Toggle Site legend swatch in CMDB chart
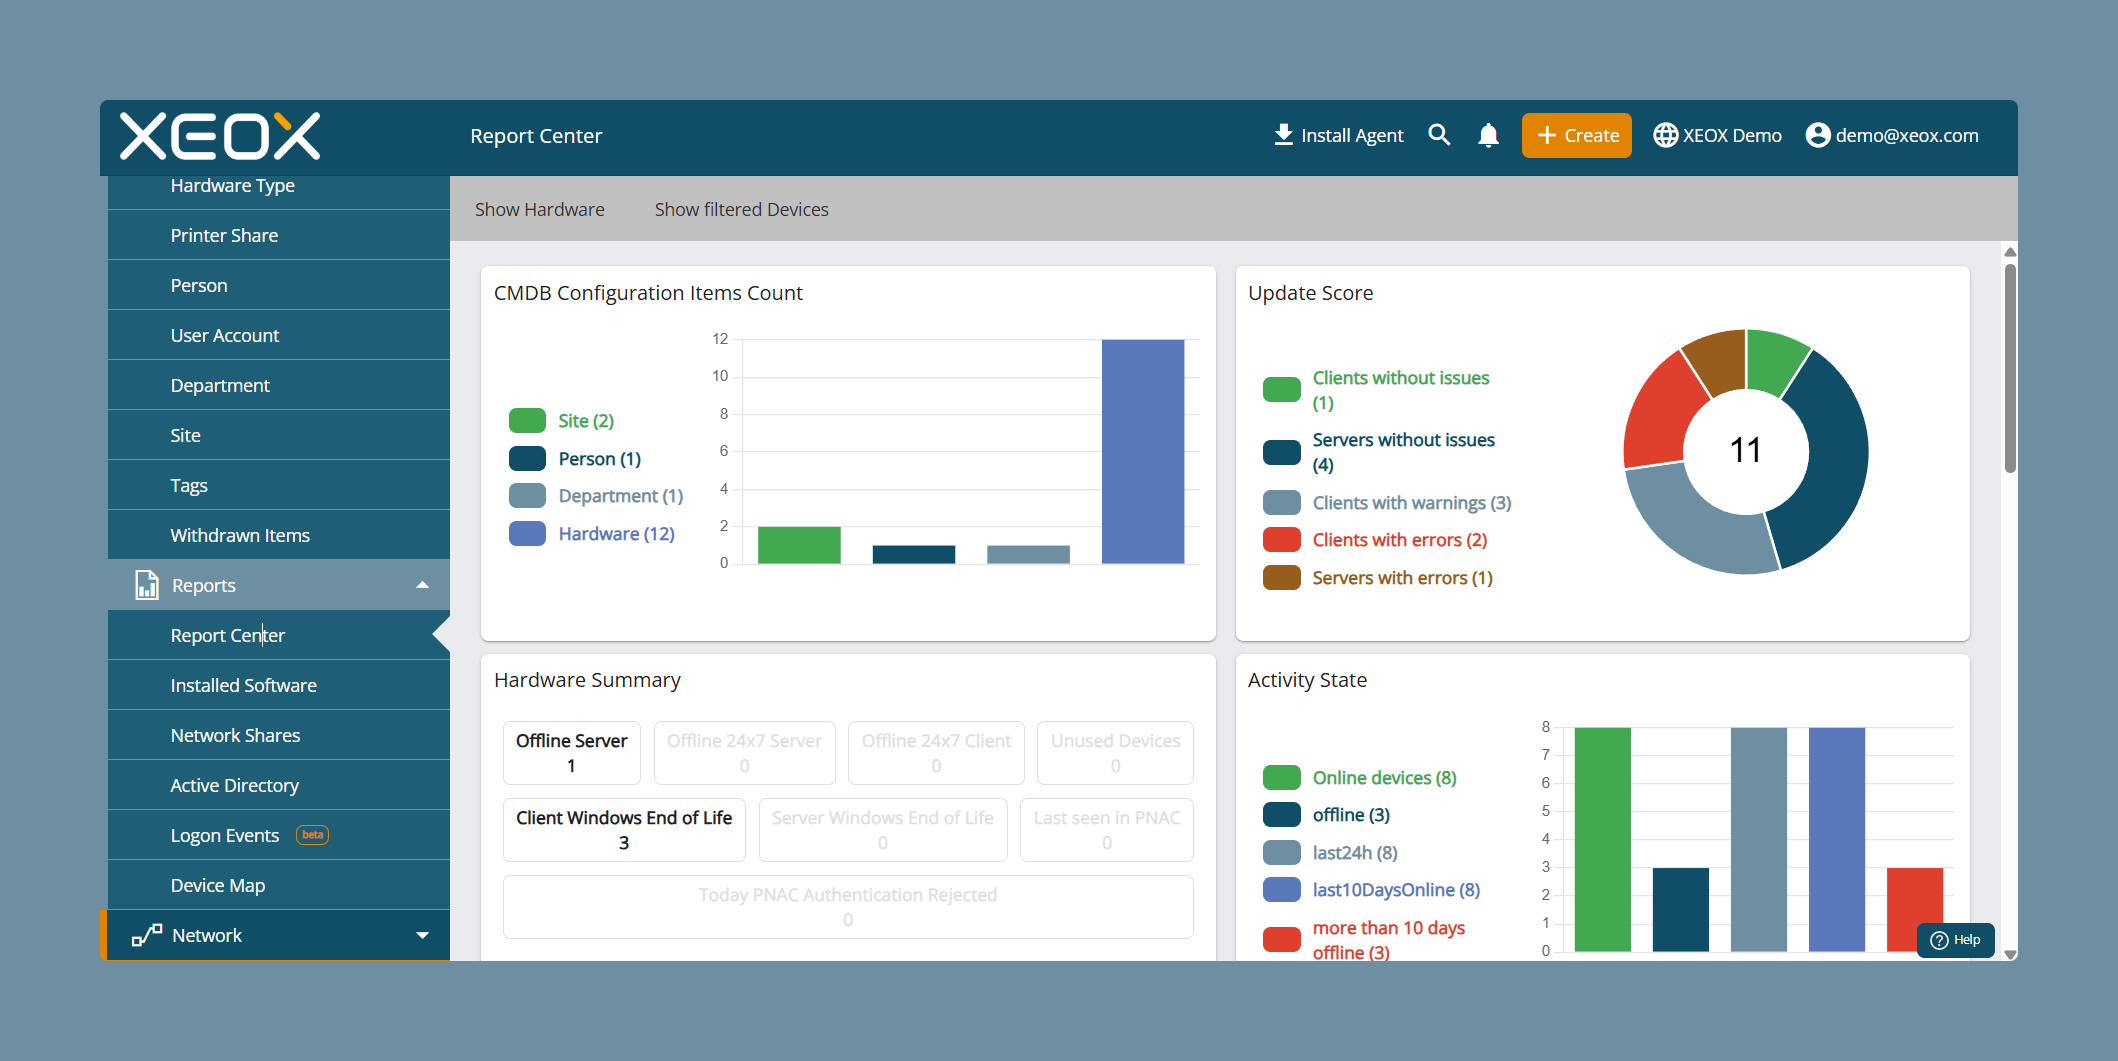The width and height of the screenshot is (2118, 1061). [527, 421]
